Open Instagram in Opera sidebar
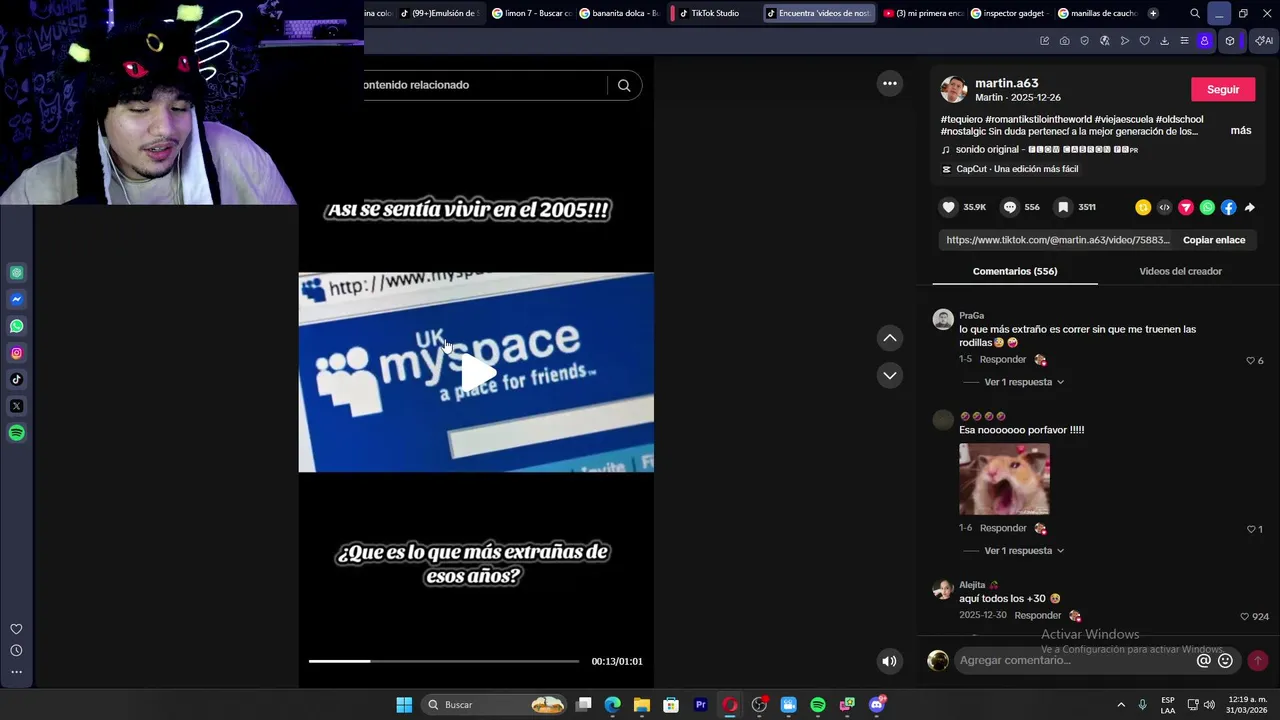This screenshot has height=720, width=1280. coord(17,353)
